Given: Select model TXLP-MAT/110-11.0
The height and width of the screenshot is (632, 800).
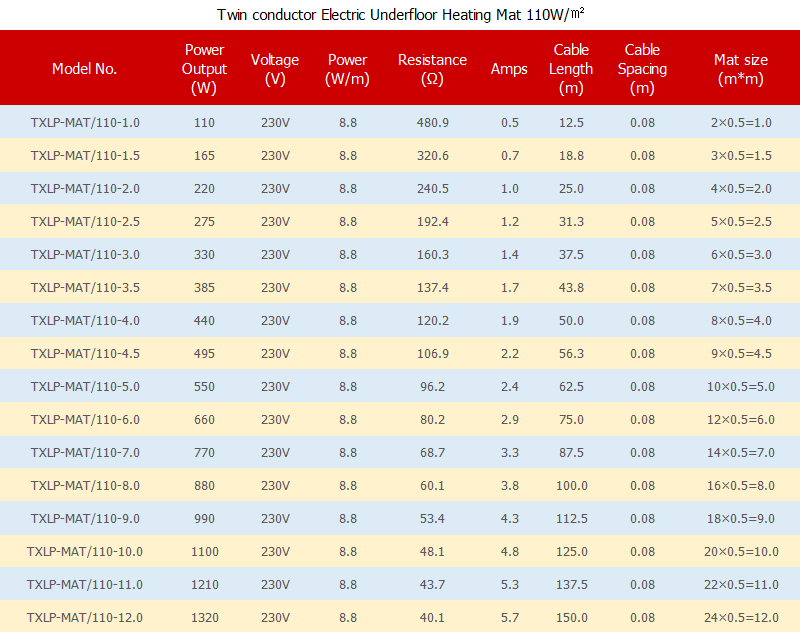Looking at the screenshot, I should (85, 585).
